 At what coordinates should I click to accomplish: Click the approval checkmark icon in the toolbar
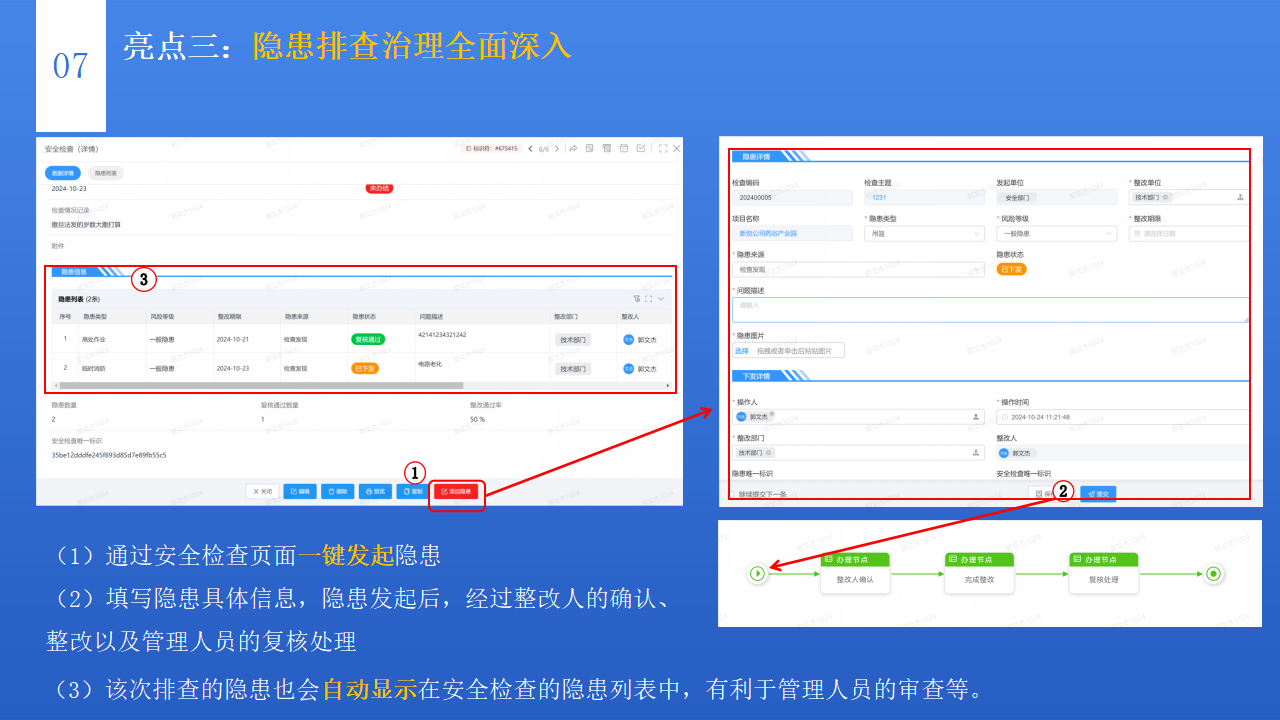(x=642, y=148)
